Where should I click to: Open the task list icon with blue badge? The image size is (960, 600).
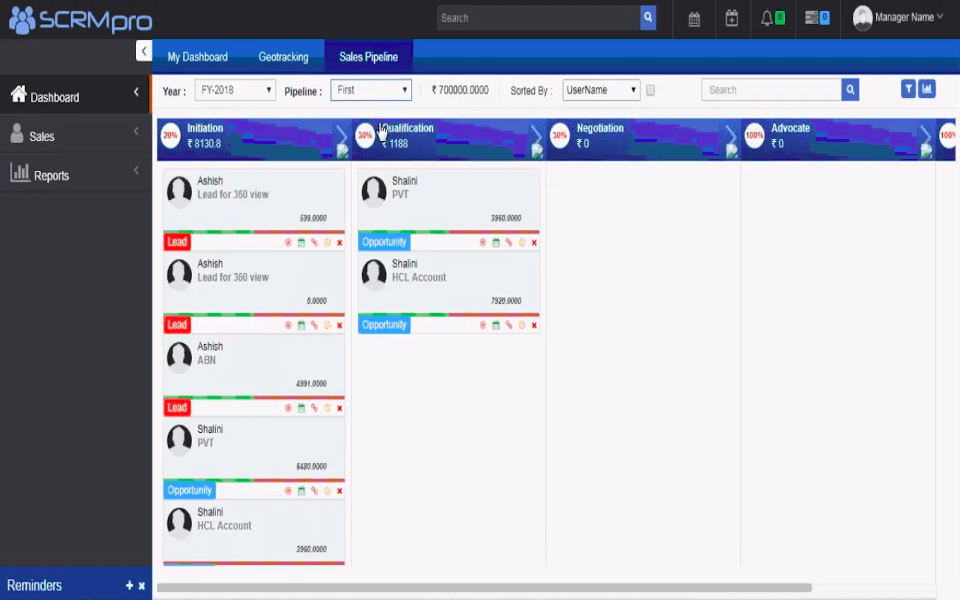(x=817, y=18)
